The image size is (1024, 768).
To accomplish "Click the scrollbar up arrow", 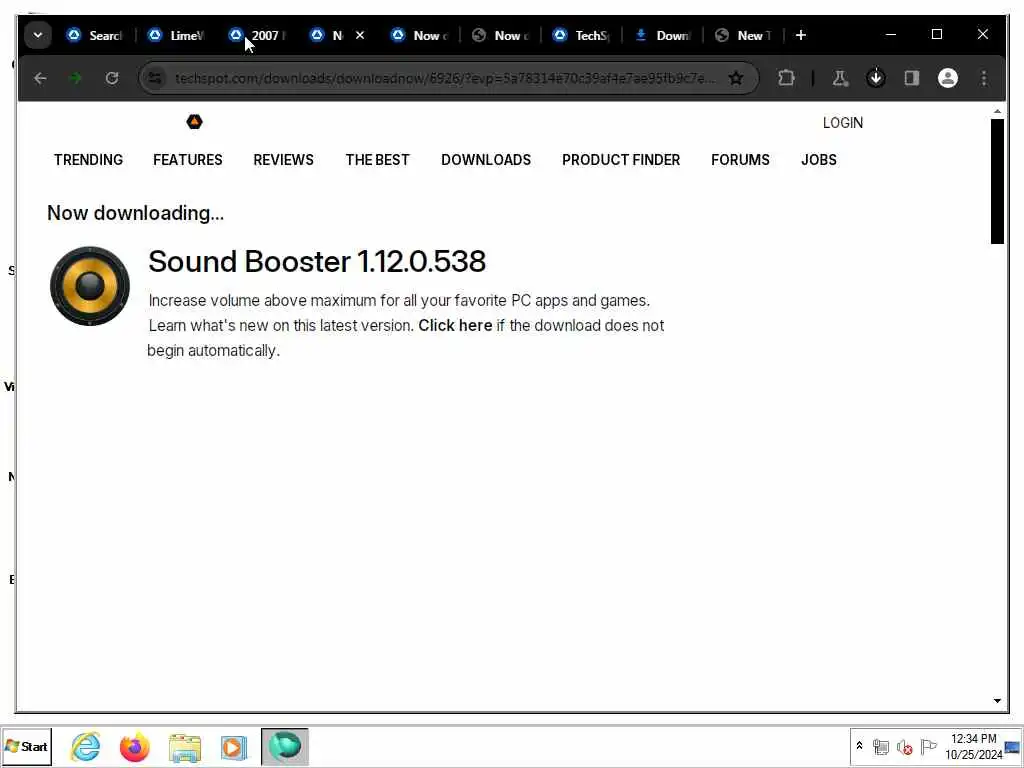I will [x=997, y=112].
